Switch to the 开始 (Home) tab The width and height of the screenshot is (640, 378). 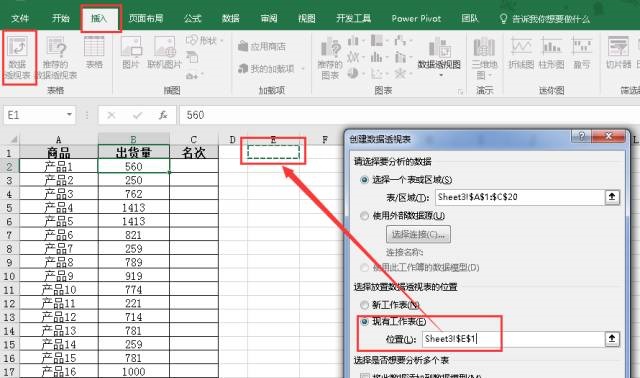(61, 18)
